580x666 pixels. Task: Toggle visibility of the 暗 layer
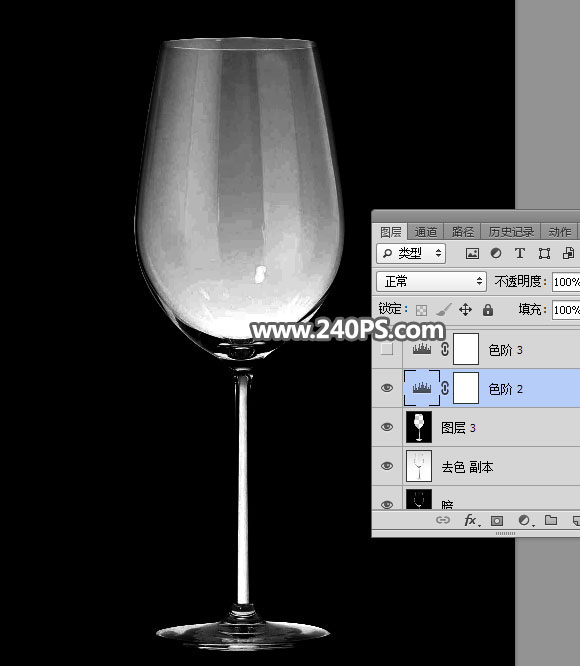pyautogui.click(x=387, y=505)
